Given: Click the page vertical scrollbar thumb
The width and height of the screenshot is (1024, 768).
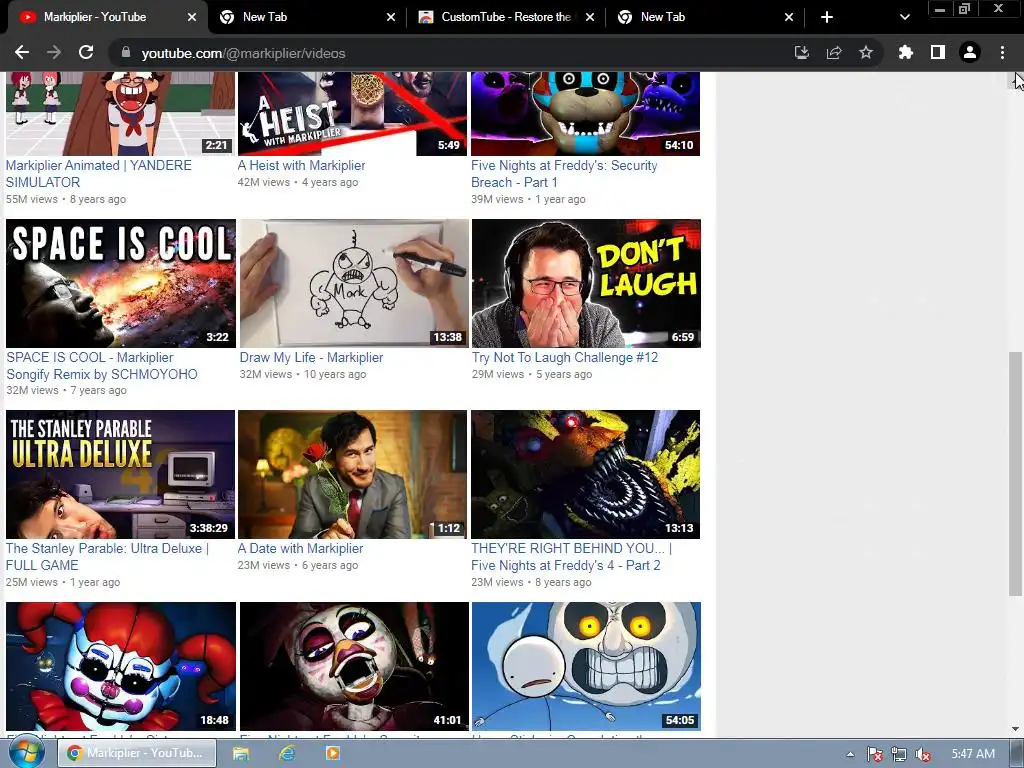Looking at the screenshot, I should [1016, 474].
